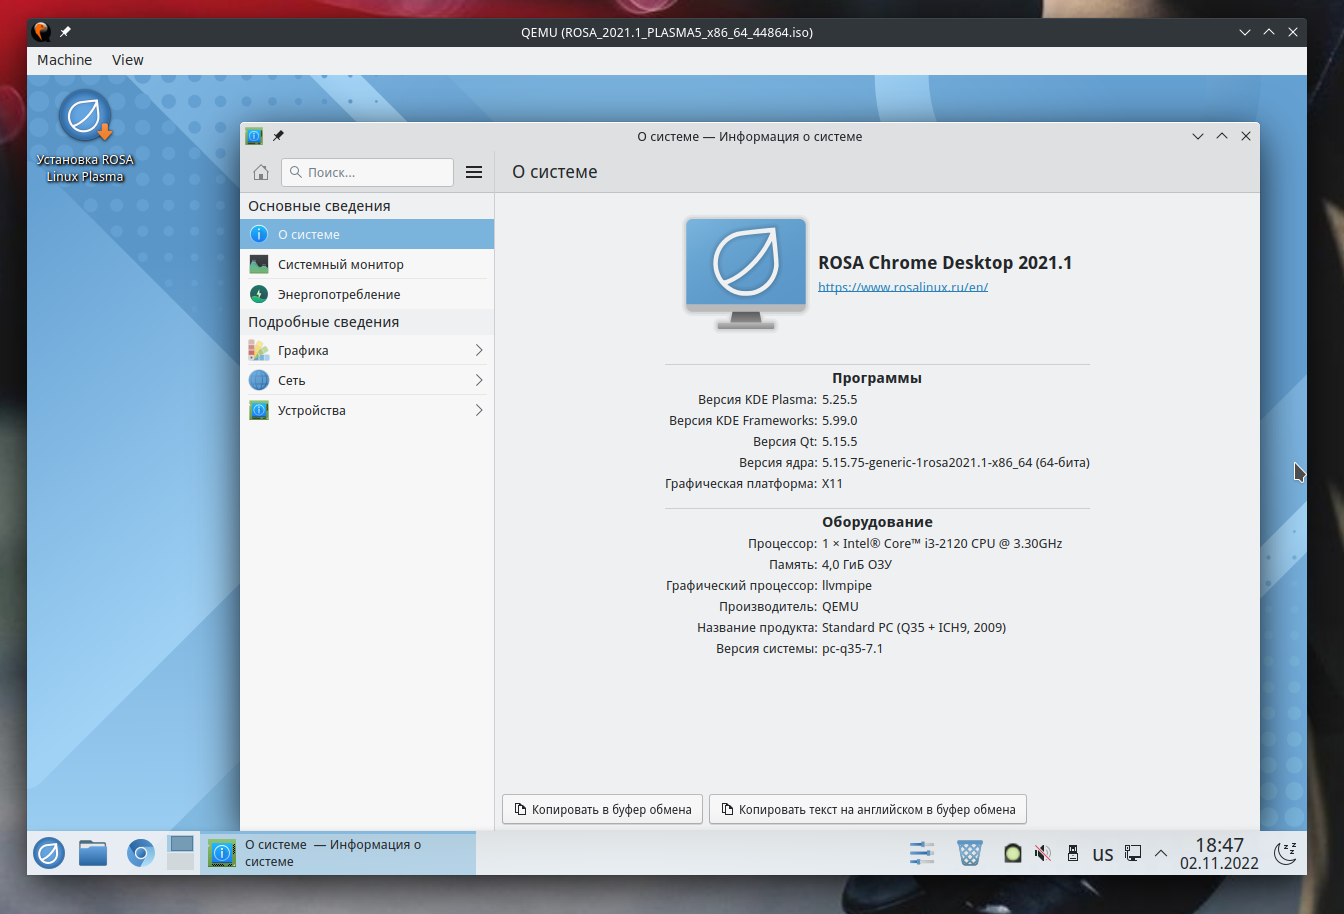Click the graphics platform value 'X11'
This screenshot has height=914, width=1344.
click(x=833, y=484)
